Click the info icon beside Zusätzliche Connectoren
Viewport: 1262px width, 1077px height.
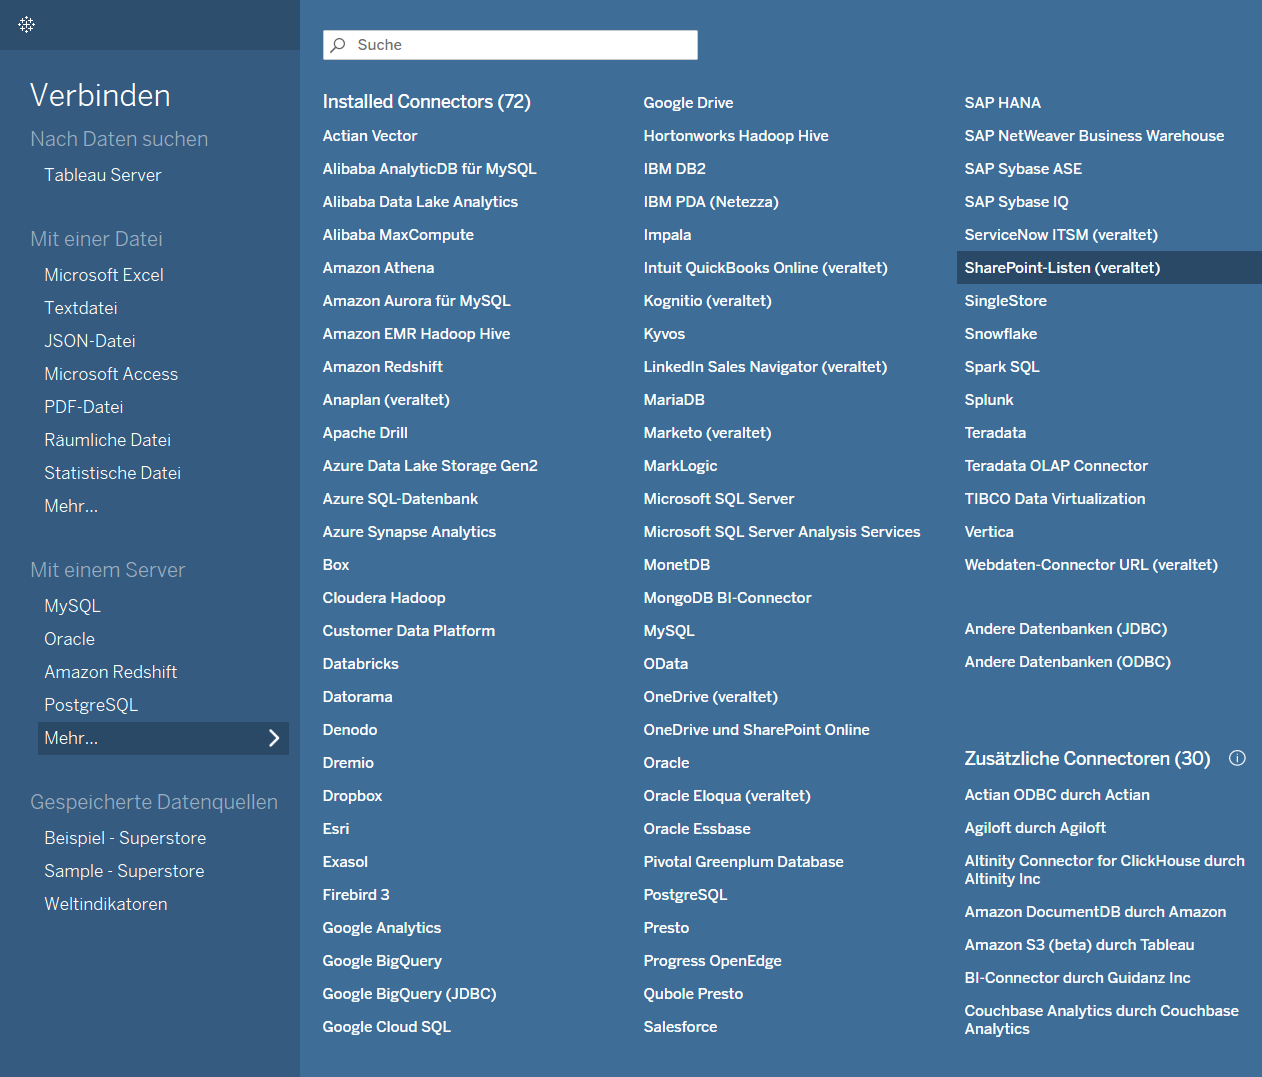click(1237, 758)
